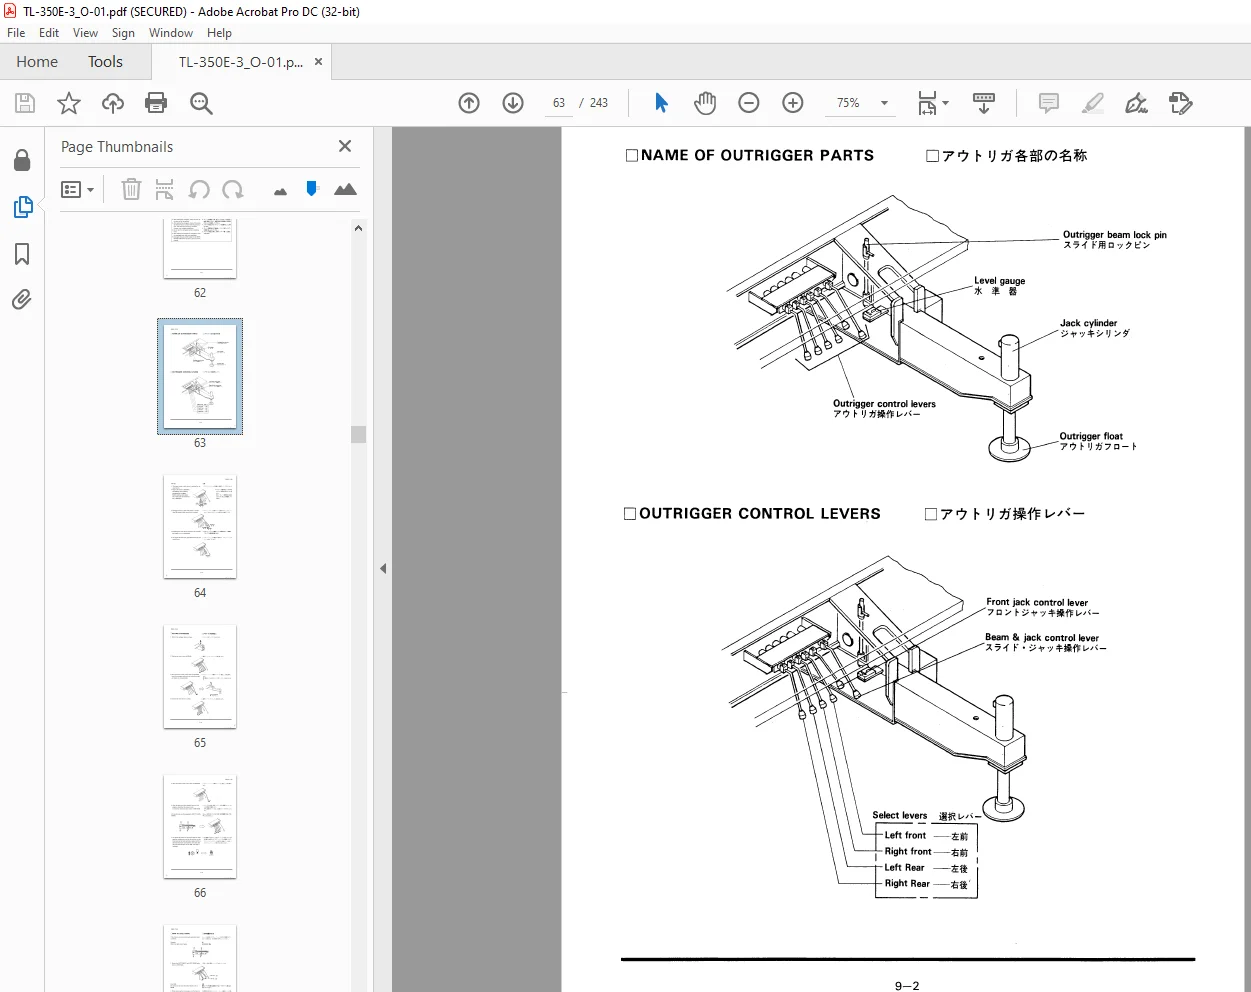The image size is (1251, 992).
Task: Select the page 63 thumbnail
Action: pyautogui.click(x=200, y=376)
